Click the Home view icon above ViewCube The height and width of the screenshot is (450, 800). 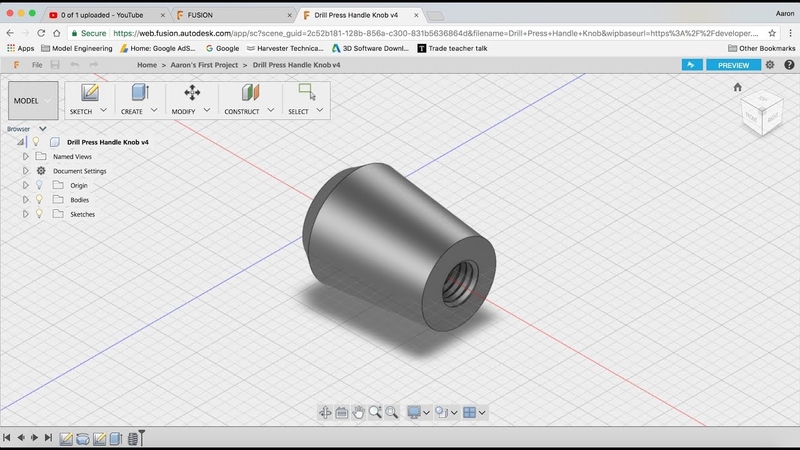pos(737,87)
